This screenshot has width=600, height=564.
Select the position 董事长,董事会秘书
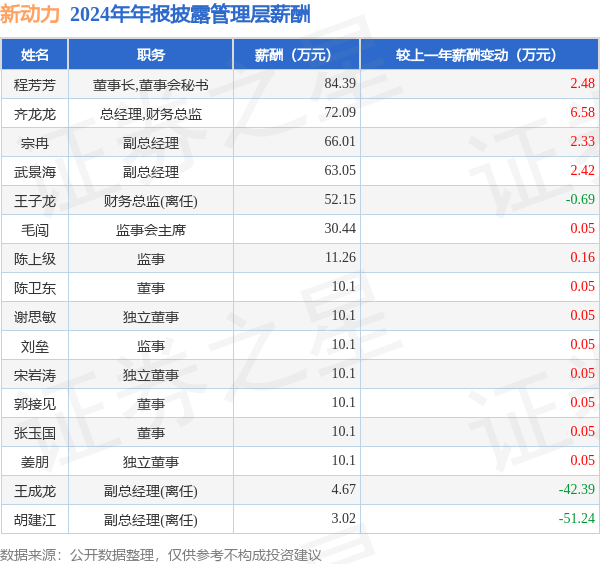(x=151, y=85)
